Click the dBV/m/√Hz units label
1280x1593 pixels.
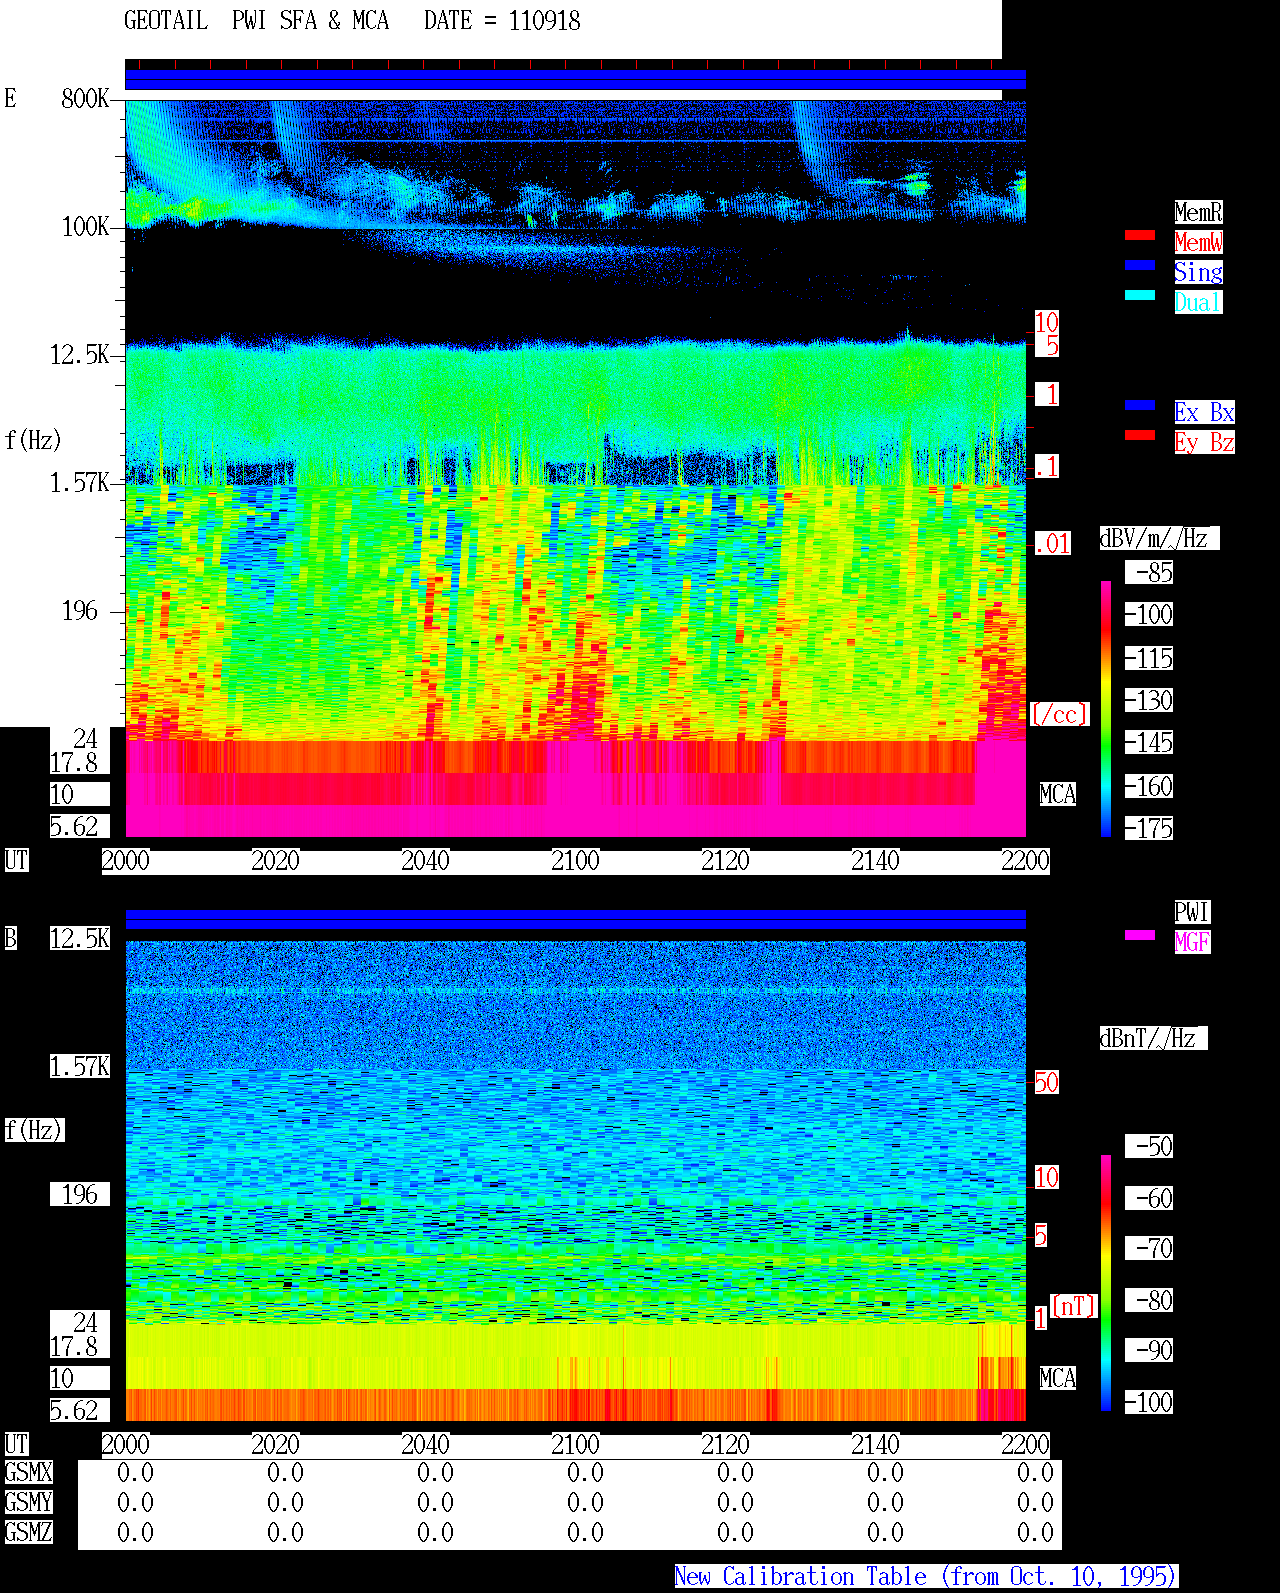[1159, 538]
